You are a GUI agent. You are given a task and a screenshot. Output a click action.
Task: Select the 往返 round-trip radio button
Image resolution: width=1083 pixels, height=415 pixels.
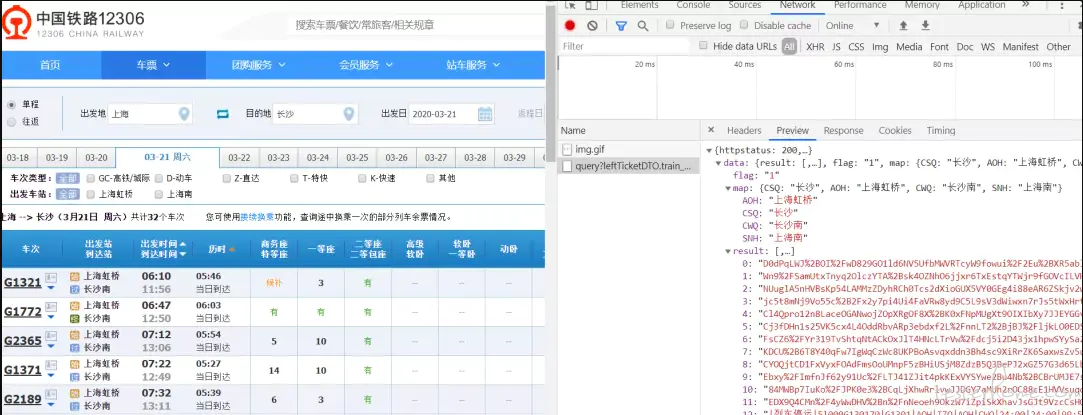pyautogui.click(x=11, y=122)
